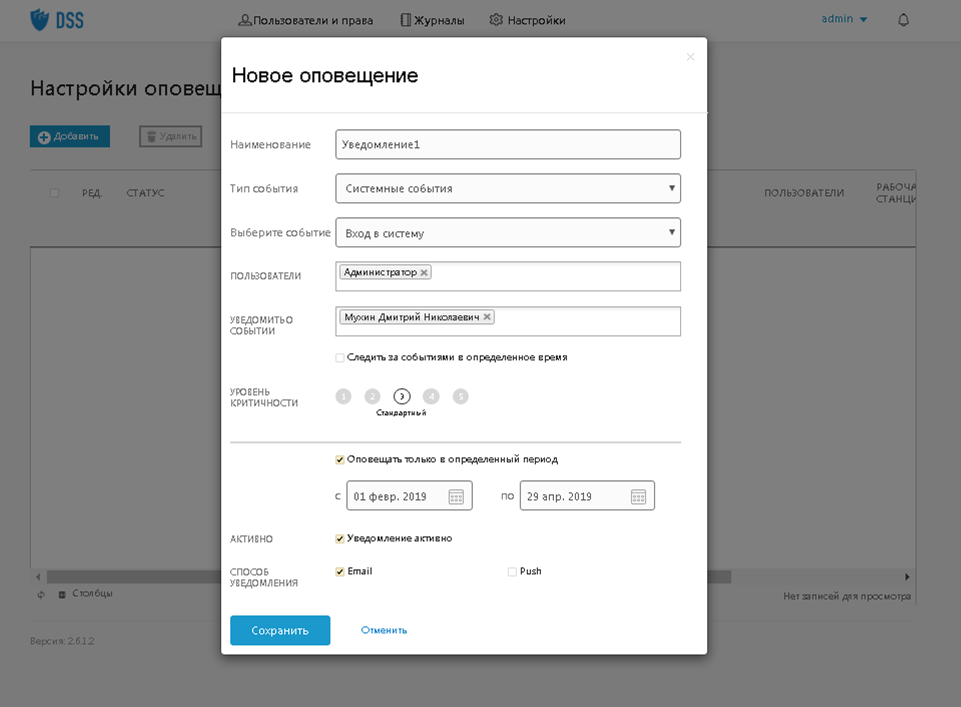The height and width of the screenshot is (707, 961).
Task: Open the Настройки menu
Action: click(527, 20)
